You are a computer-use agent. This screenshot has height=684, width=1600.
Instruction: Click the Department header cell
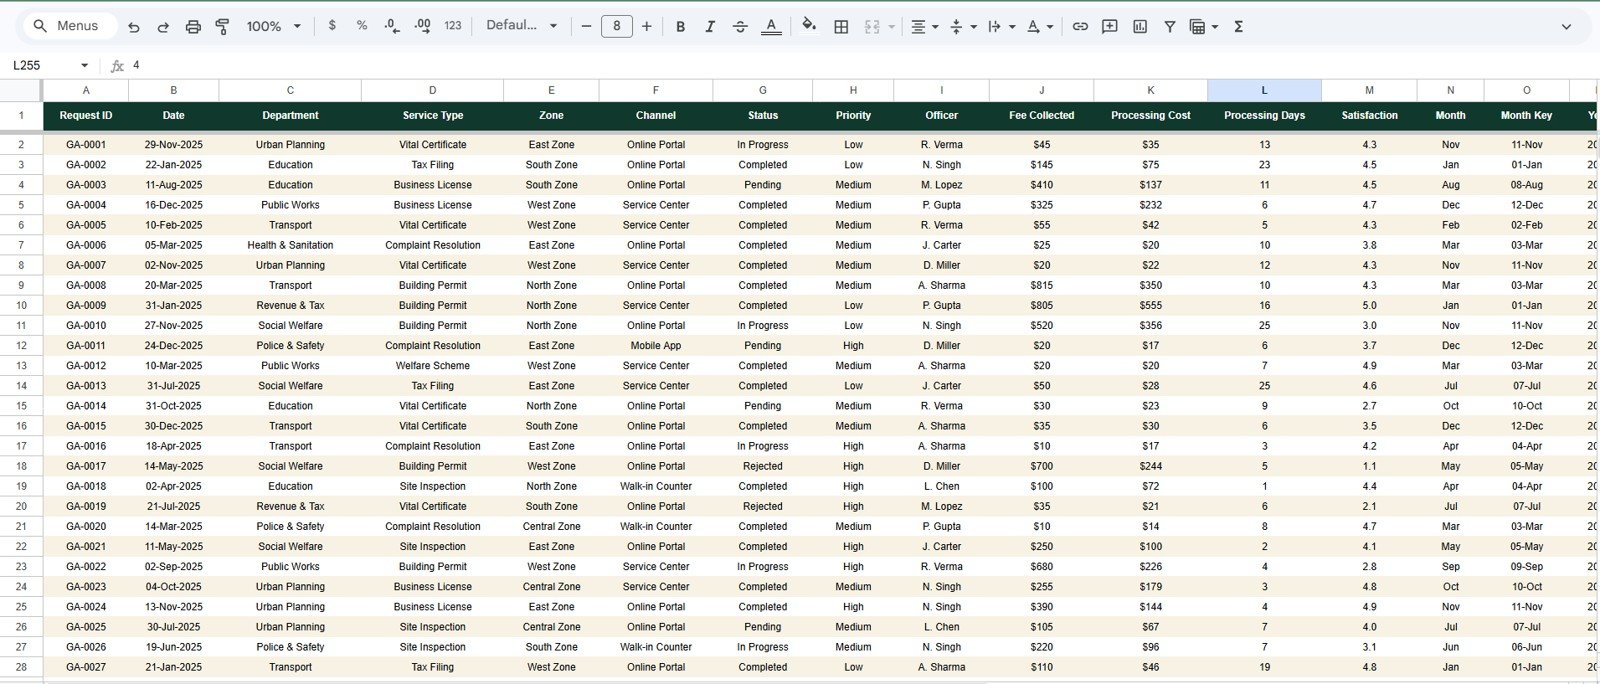(290, 116)
